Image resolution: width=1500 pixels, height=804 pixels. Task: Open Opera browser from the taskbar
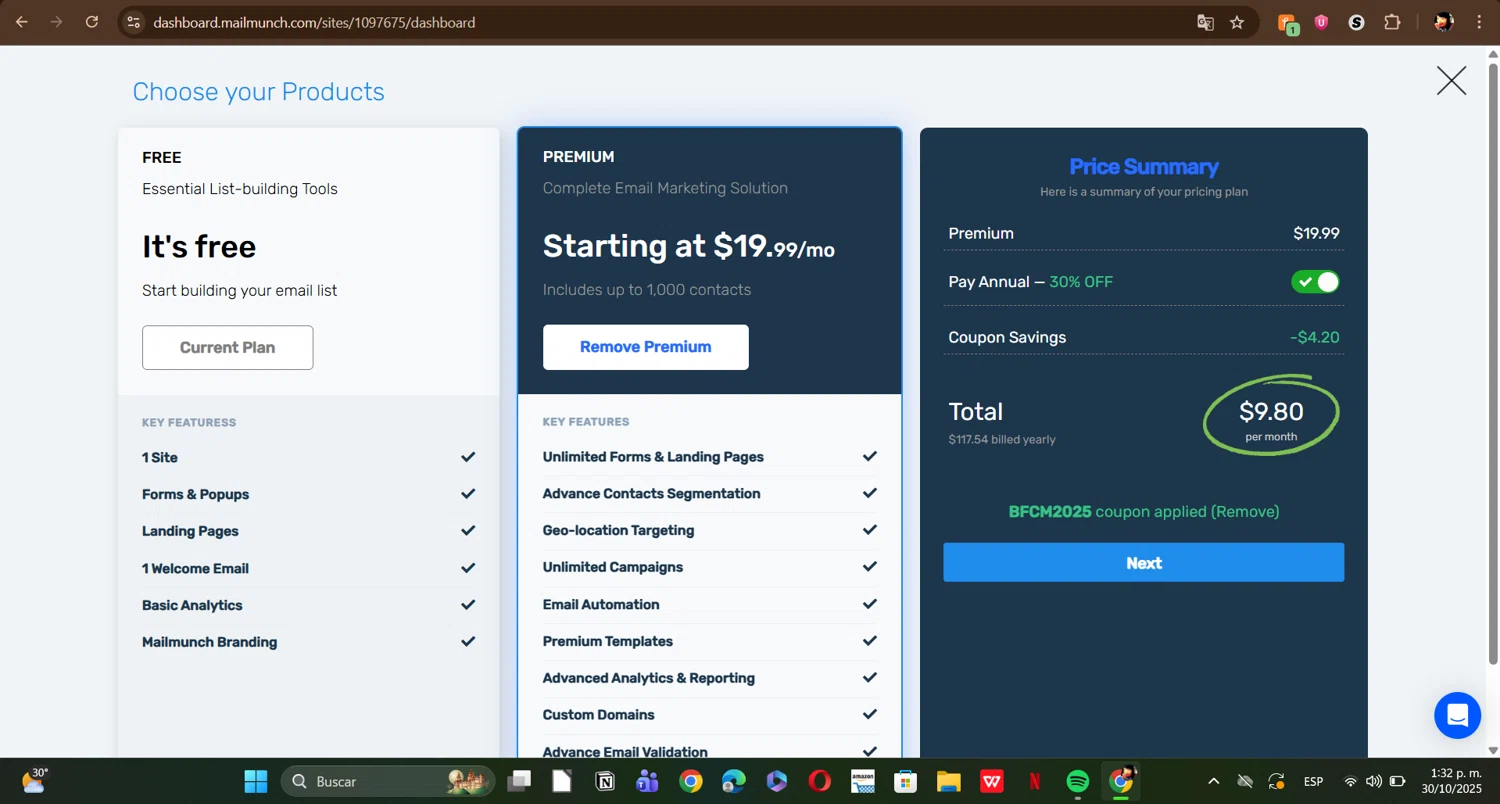click(820, 781)
